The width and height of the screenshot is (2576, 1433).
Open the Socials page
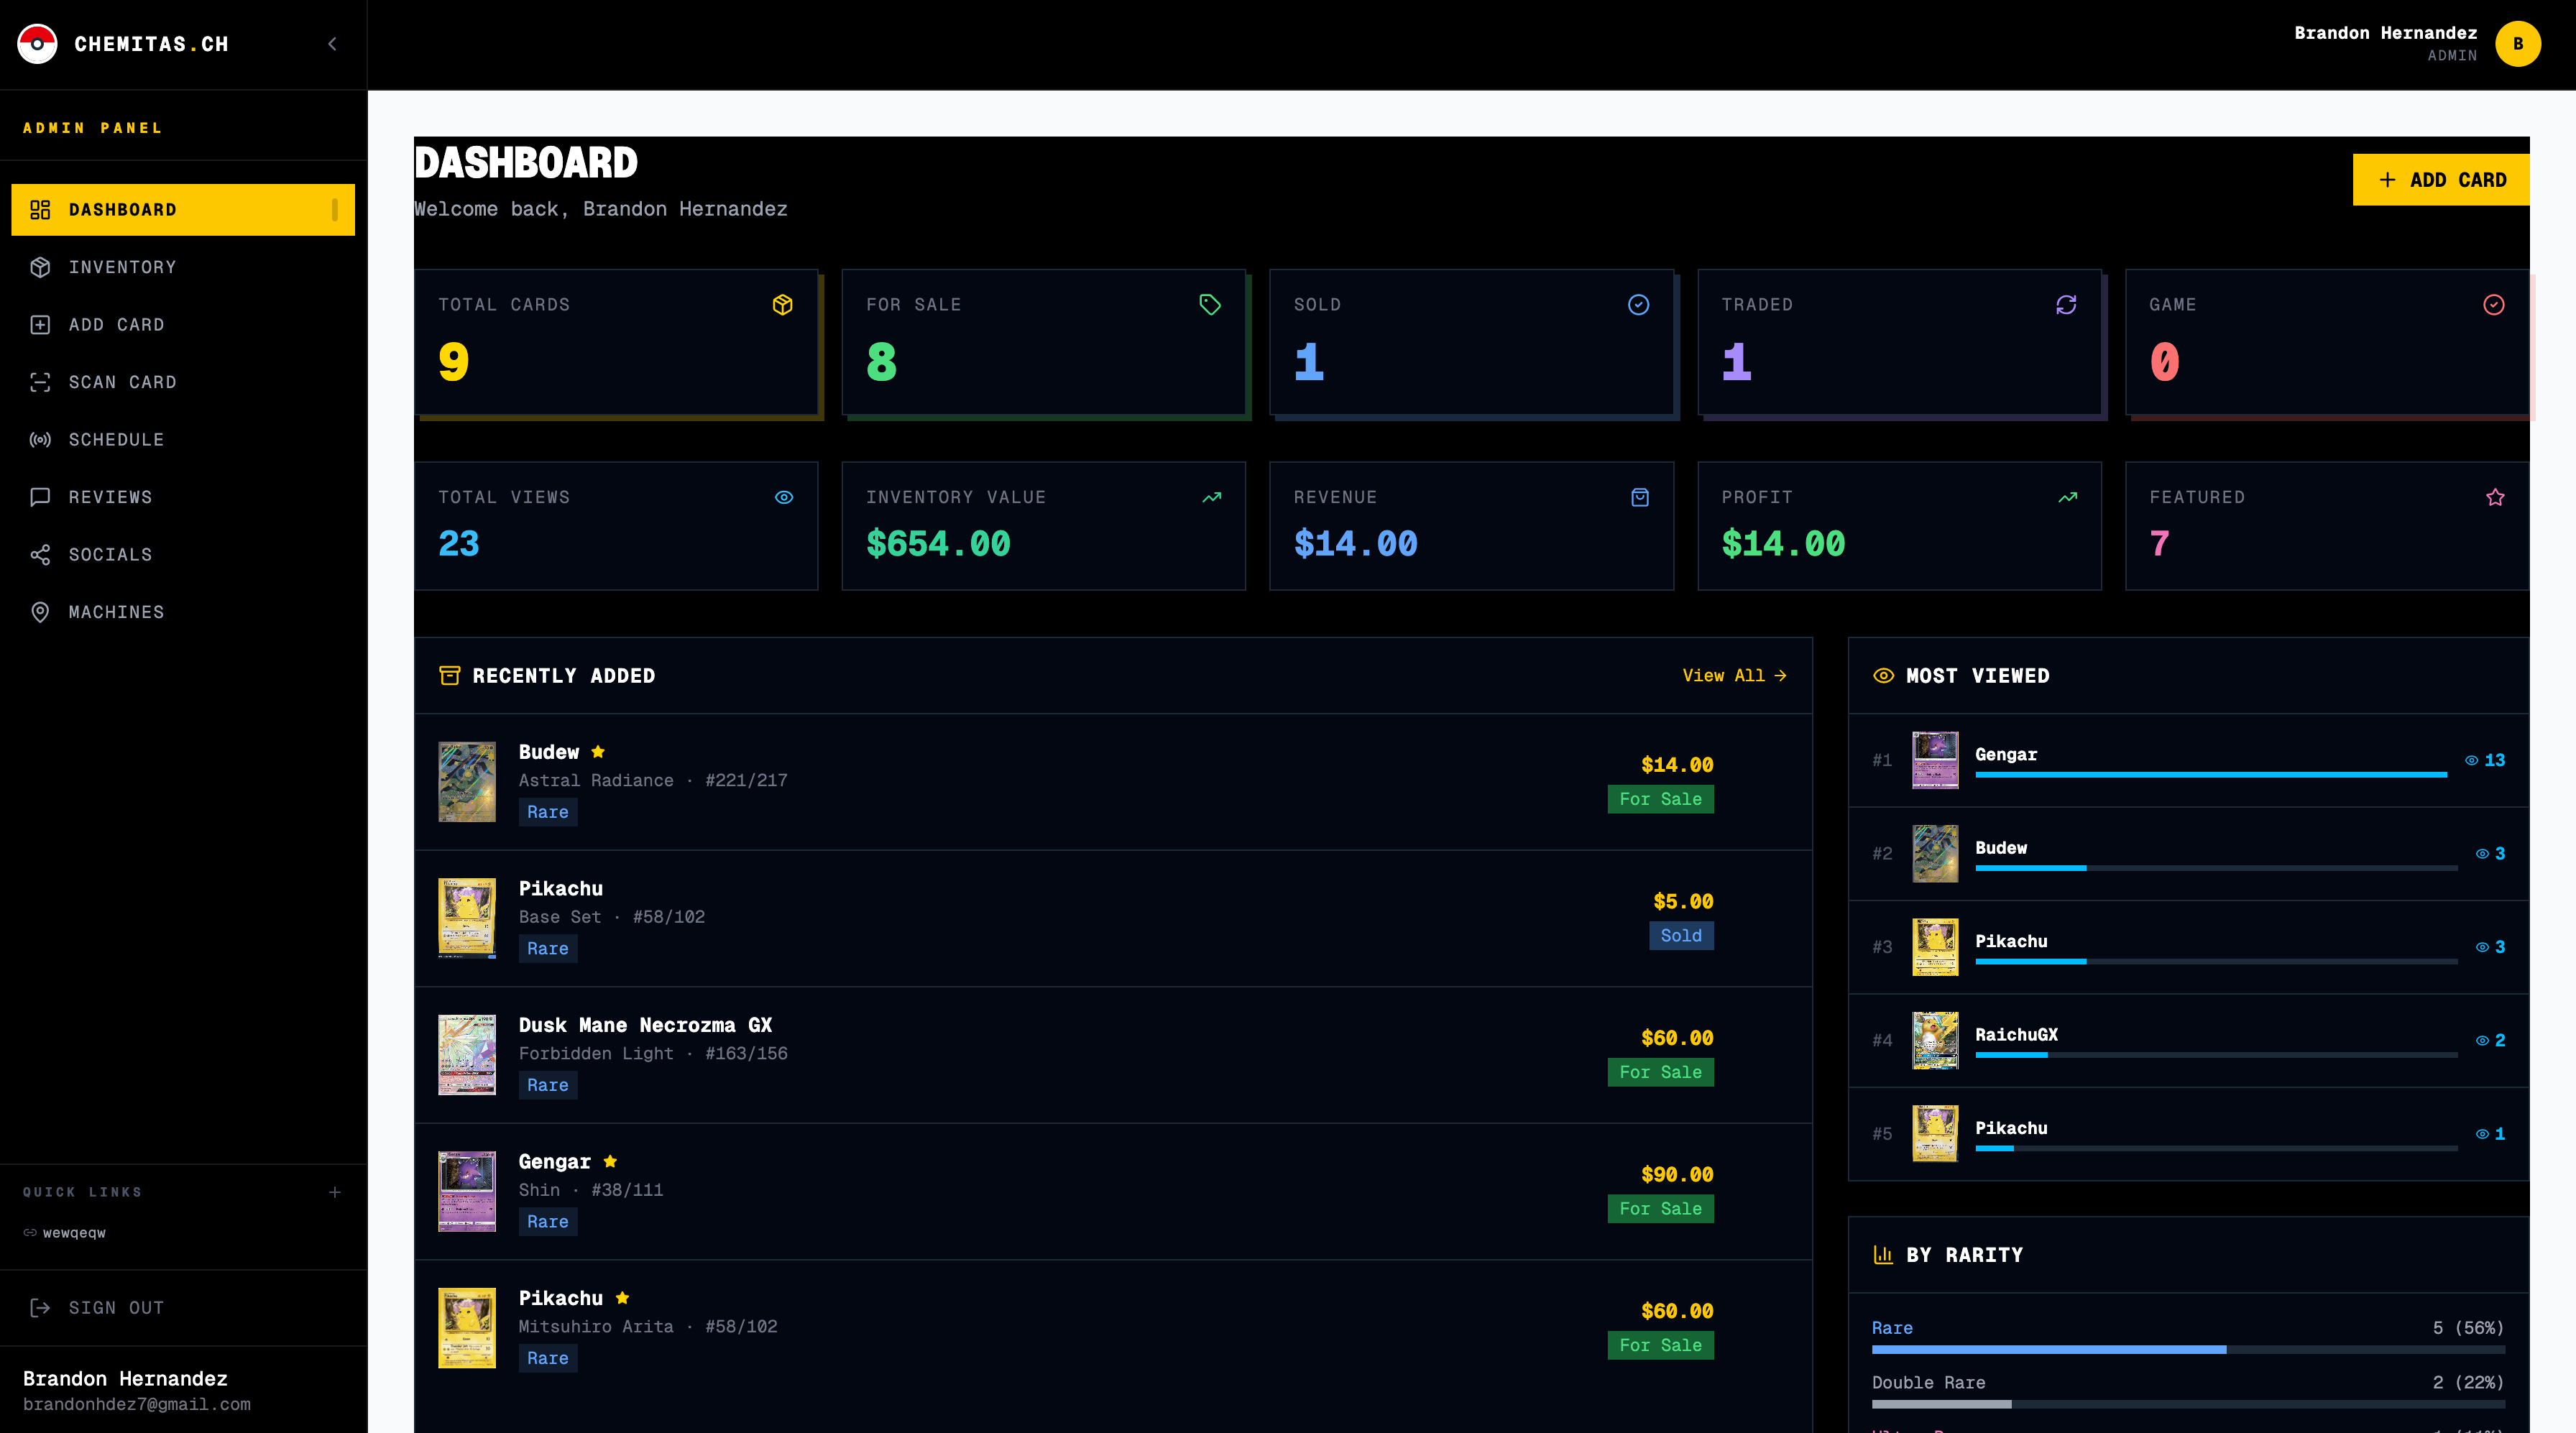[183, 555]
